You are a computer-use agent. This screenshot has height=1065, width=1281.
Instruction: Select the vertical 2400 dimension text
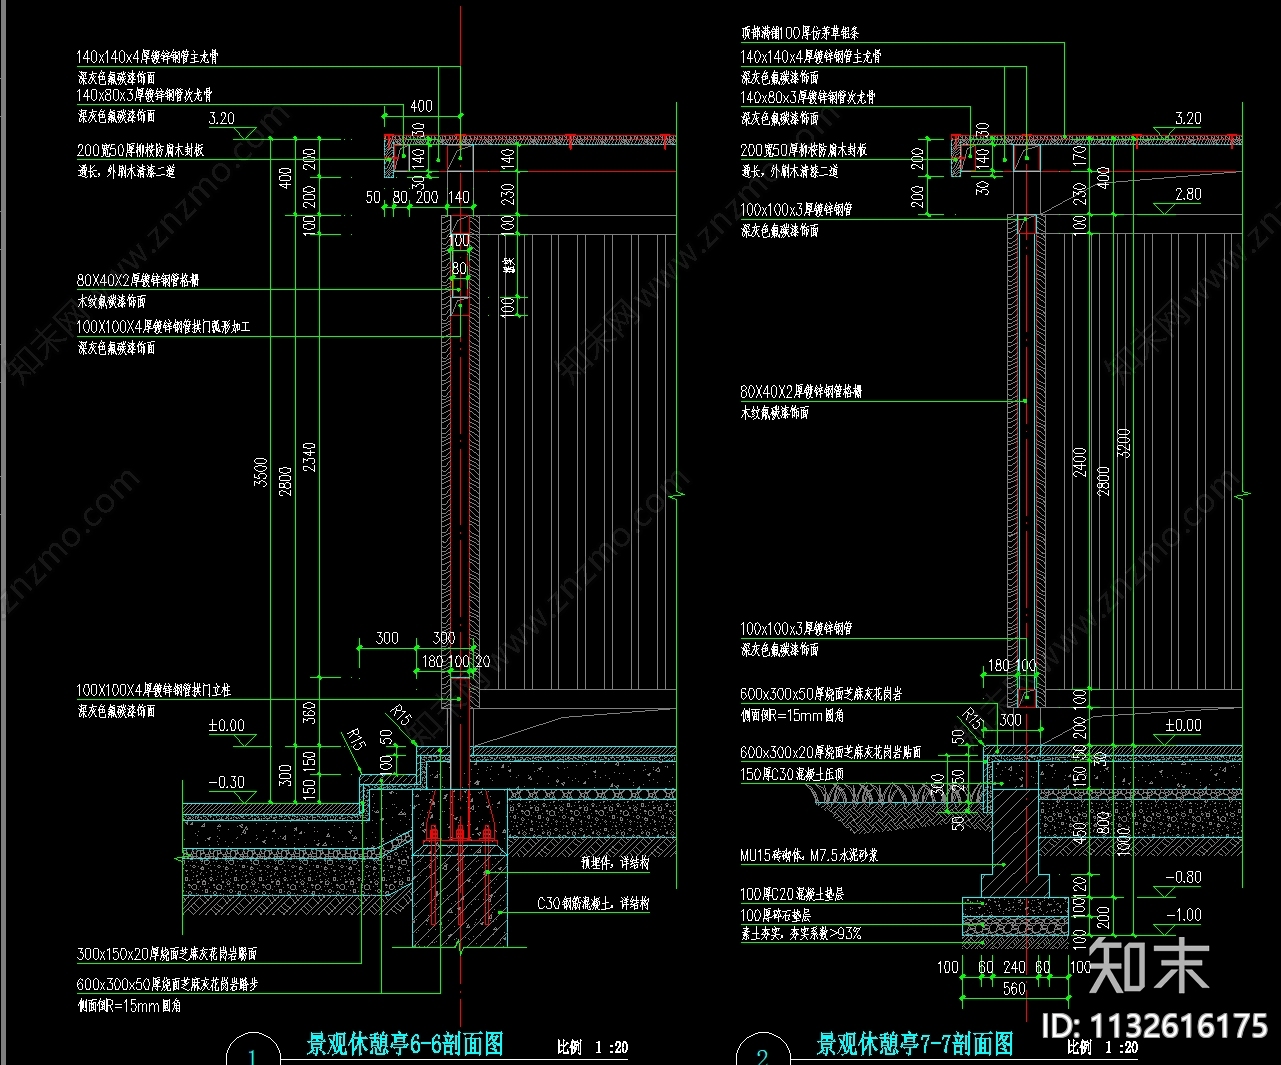tap(1080, 462)
